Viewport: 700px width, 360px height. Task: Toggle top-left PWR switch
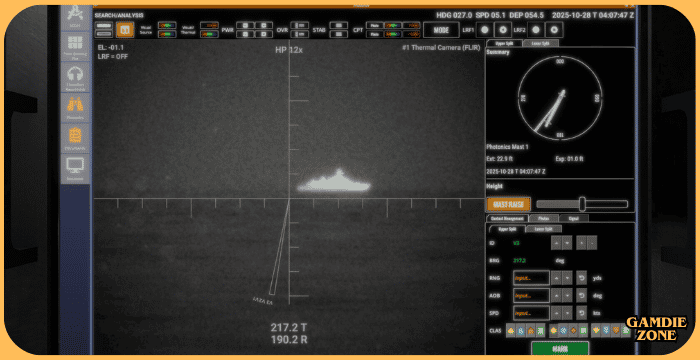click(245, 25)
